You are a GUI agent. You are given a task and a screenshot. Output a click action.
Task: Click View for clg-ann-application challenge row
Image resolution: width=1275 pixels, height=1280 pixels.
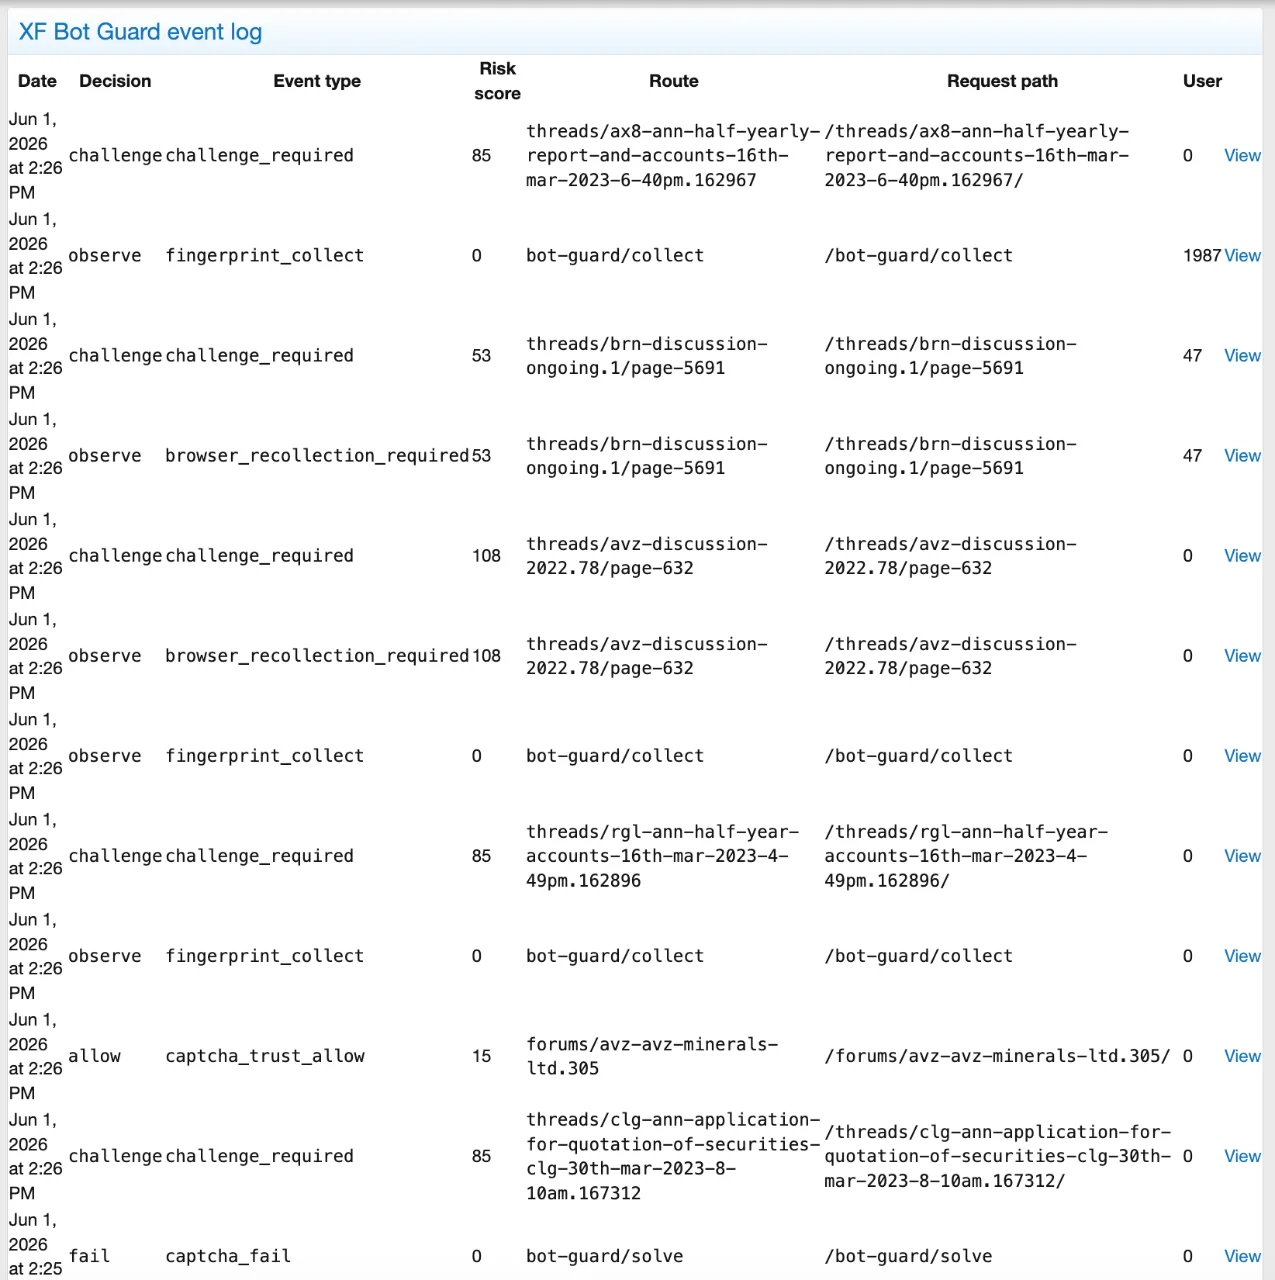[x=1242, y=1155]
